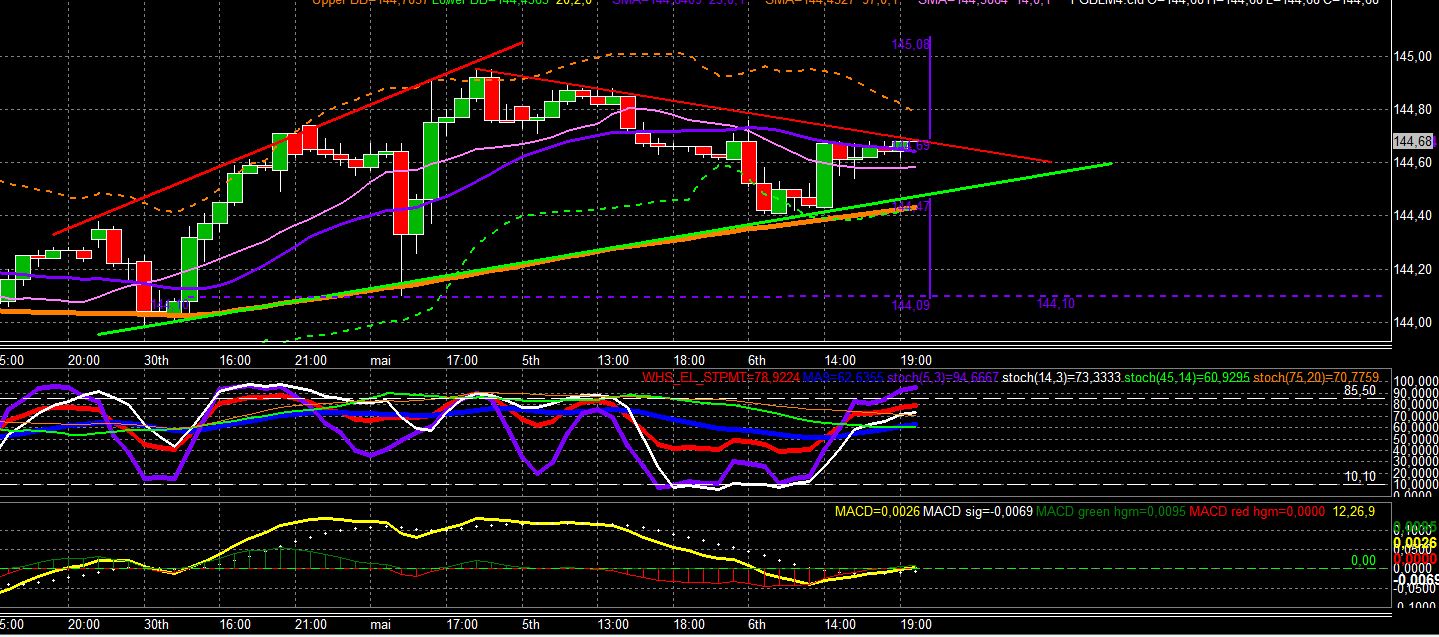The image size is (1439, 637).
Task: Click '30th' on the price chart time axis
Action: click(x=157, y=360)
